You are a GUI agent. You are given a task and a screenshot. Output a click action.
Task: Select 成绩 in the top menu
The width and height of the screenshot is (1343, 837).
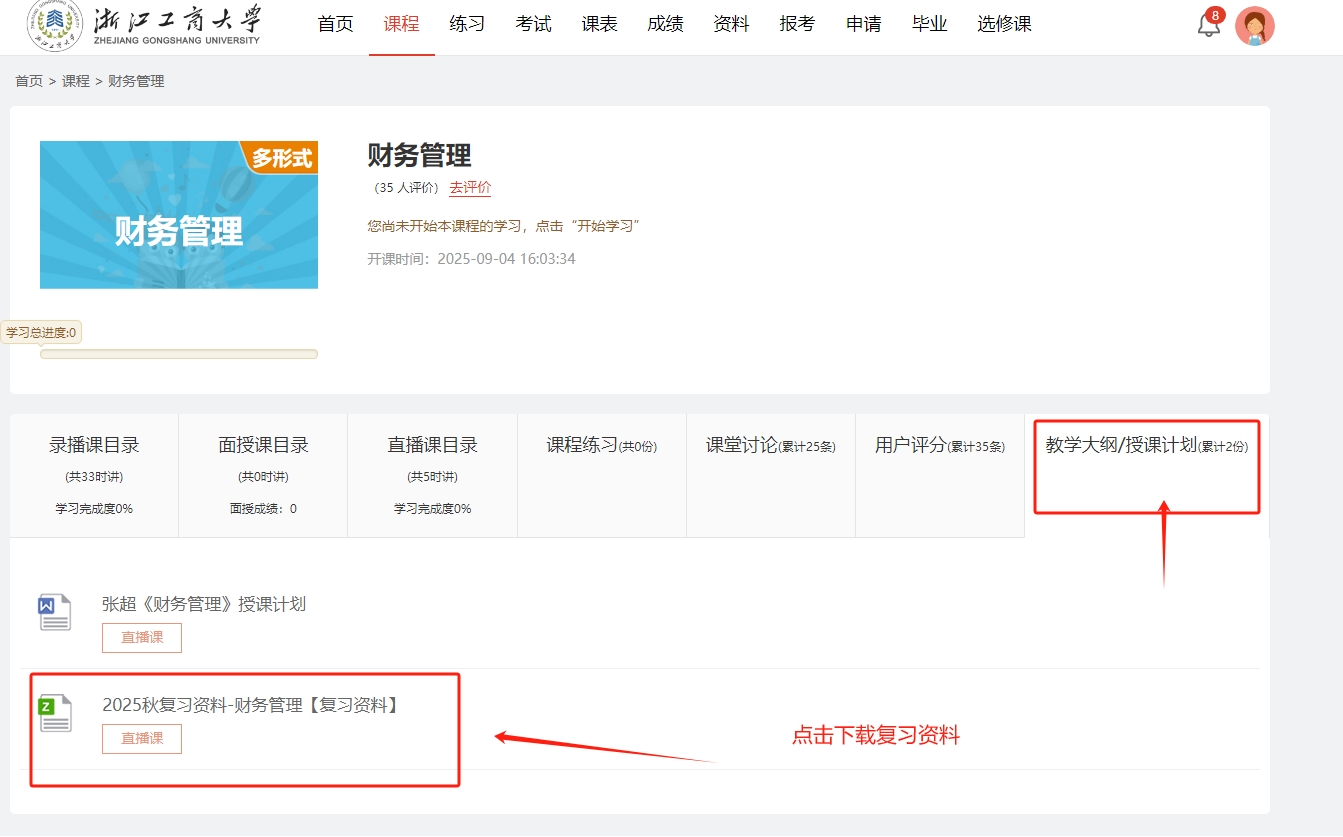click(665, 24)
